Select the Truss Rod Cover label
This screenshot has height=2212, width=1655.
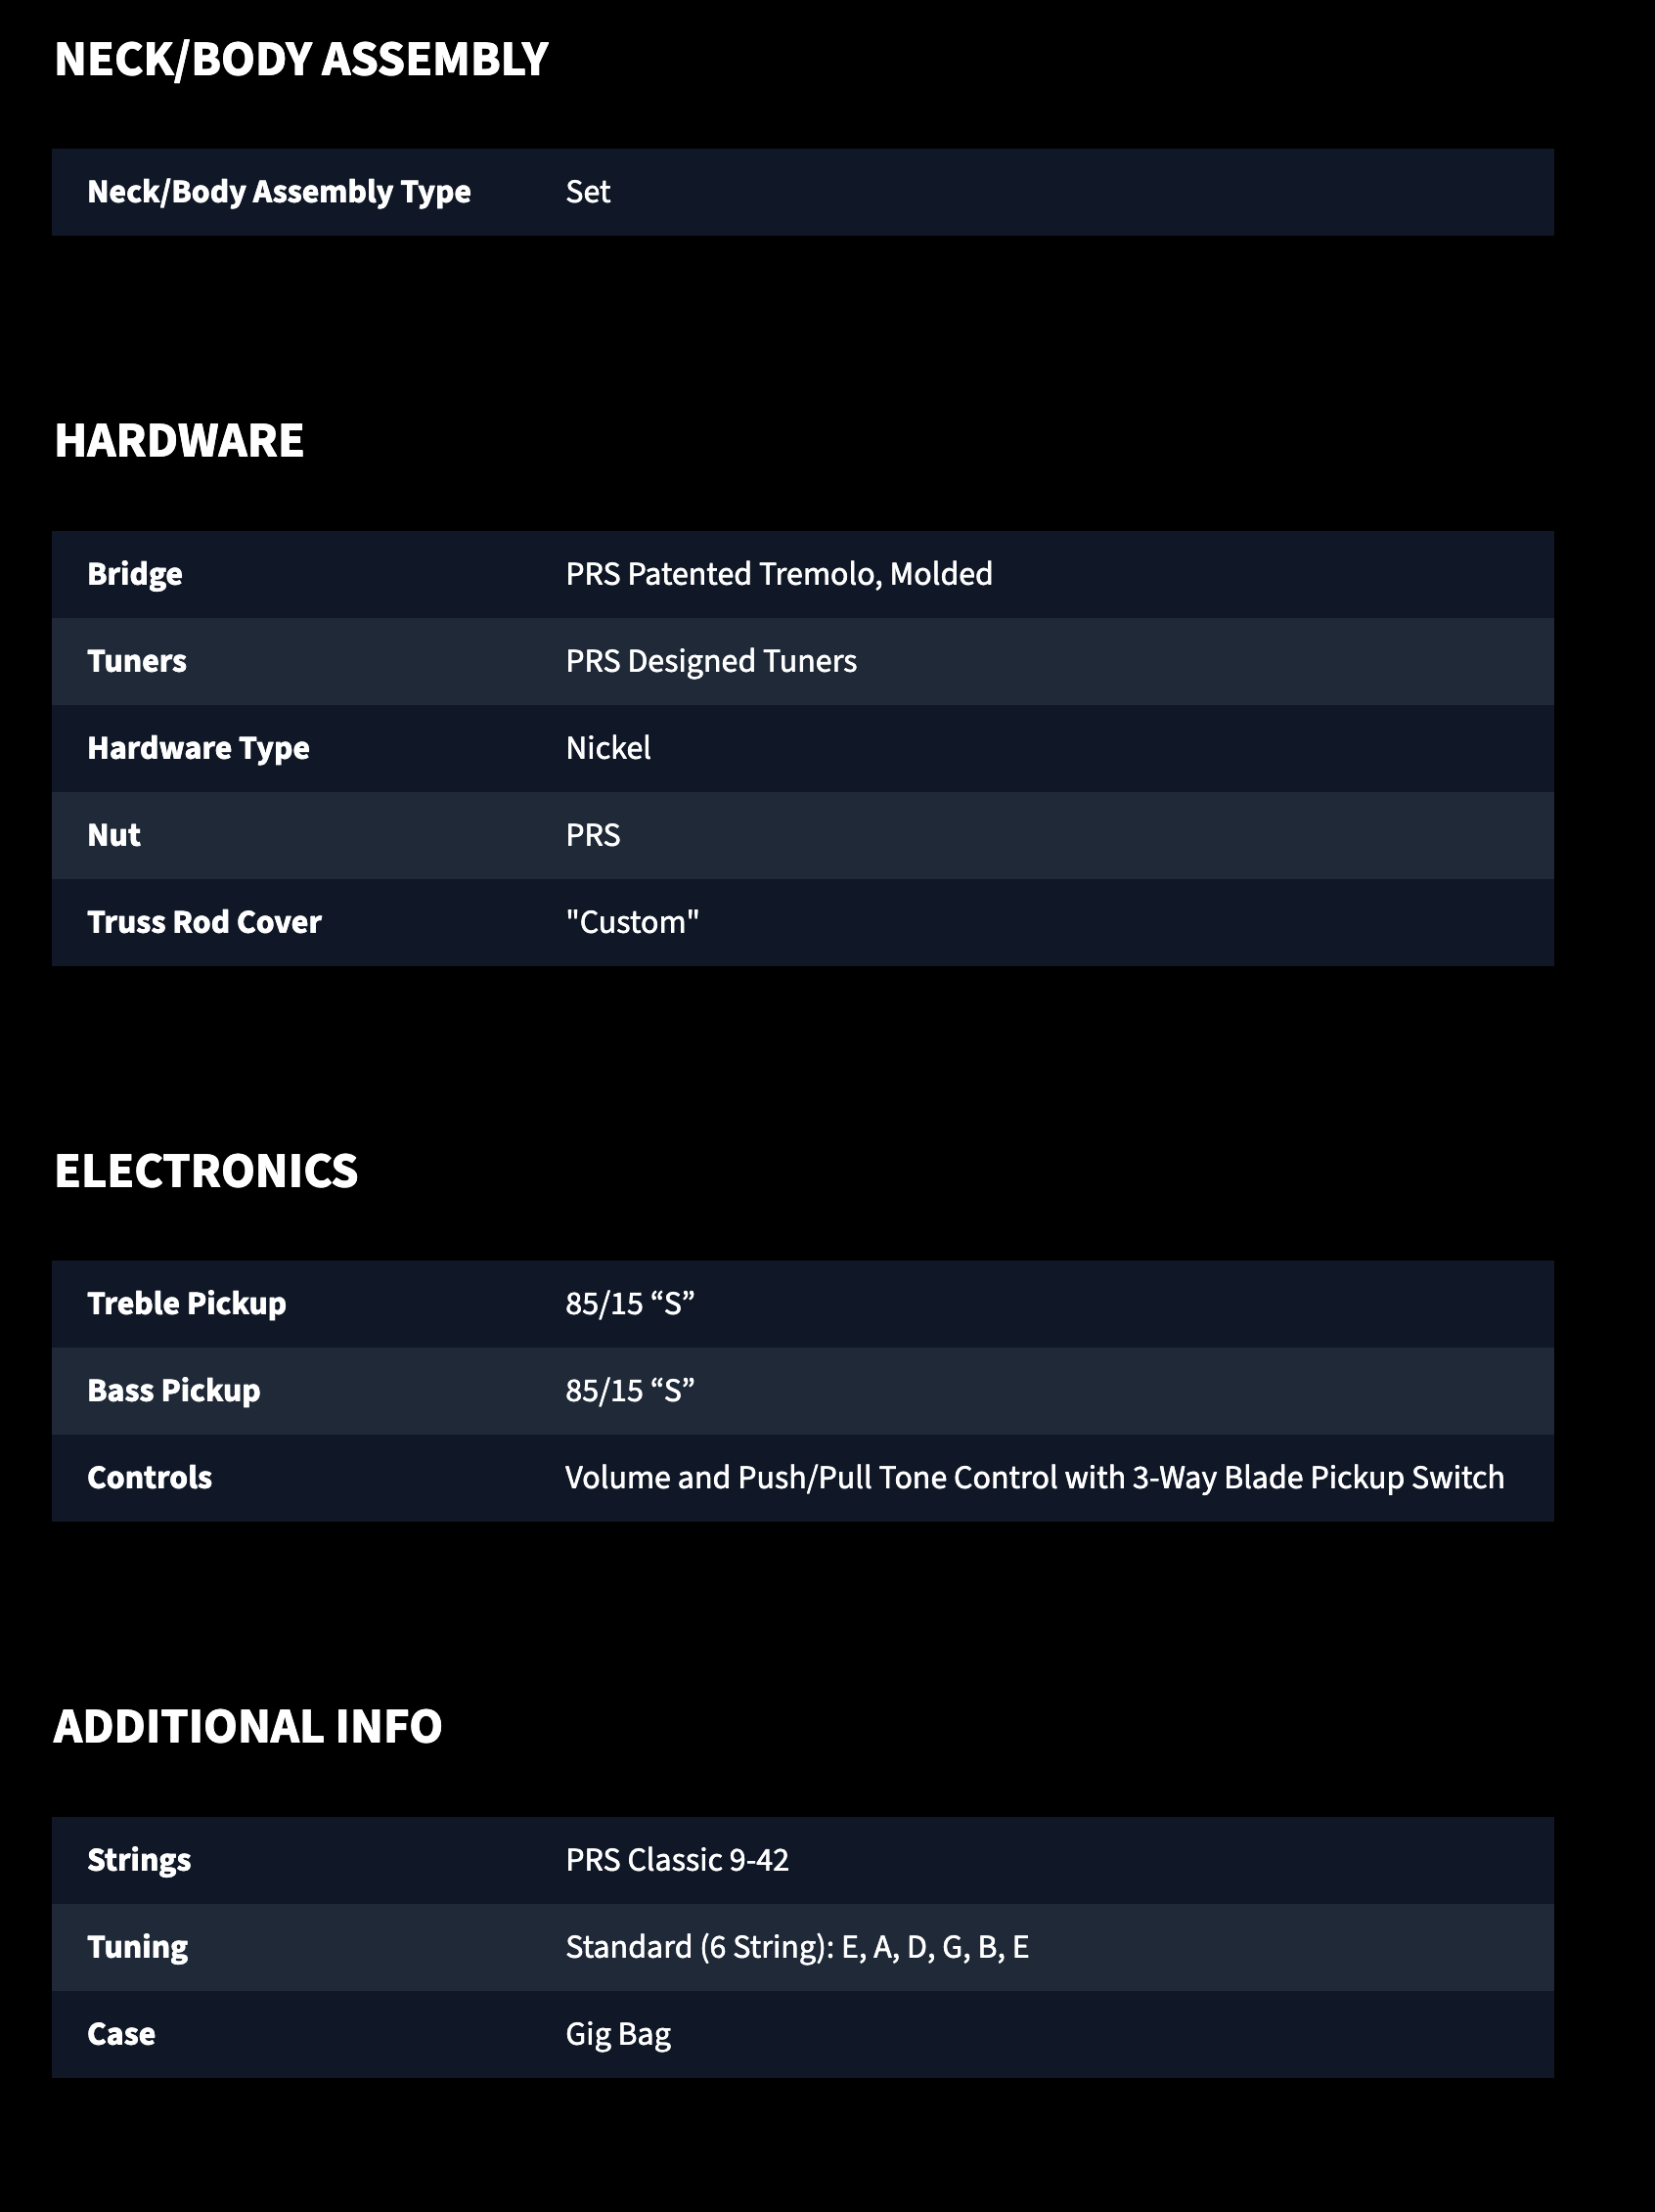coord(204,922)
